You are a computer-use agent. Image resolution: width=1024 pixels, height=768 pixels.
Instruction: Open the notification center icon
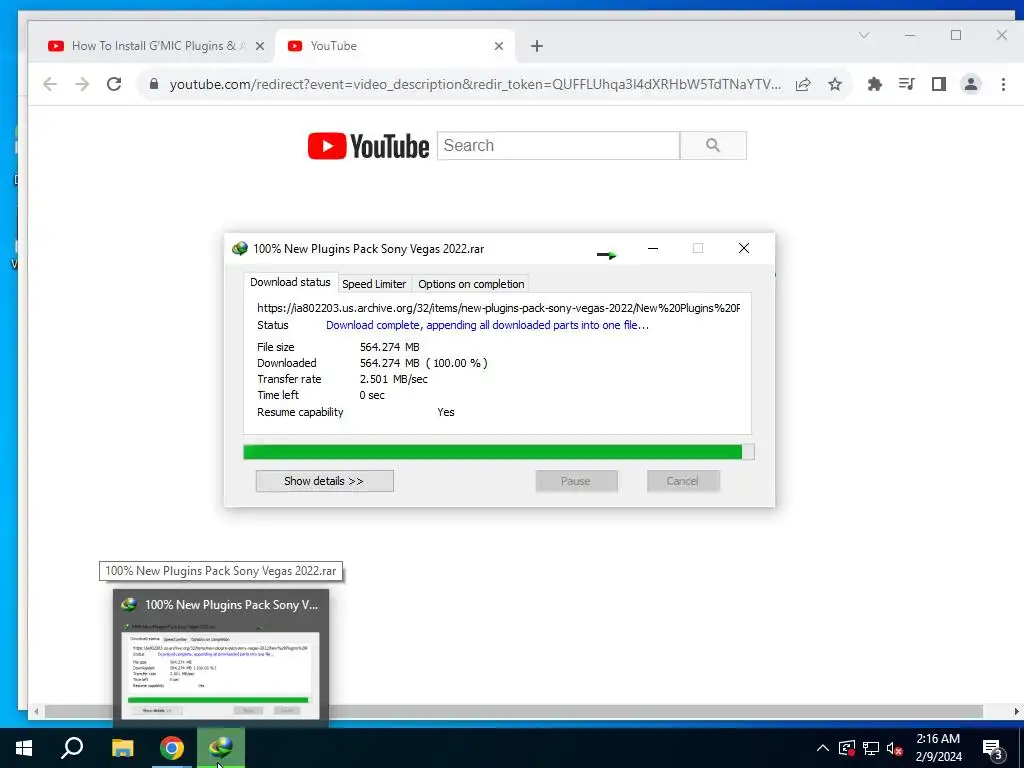(992, 749)
